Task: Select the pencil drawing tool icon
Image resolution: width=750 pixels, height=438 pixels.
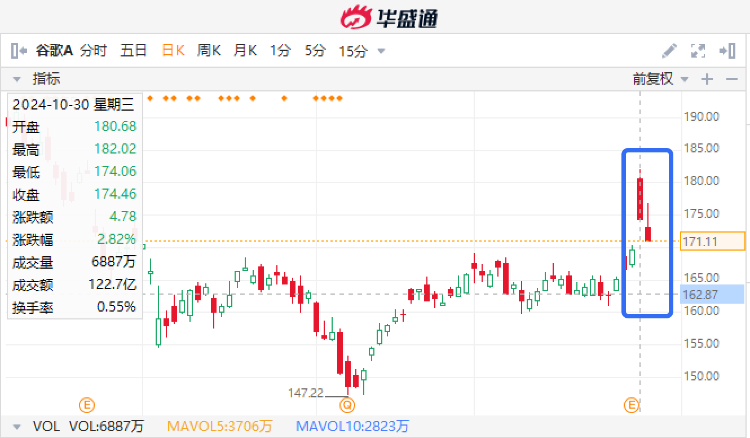Action: (669, 51)
